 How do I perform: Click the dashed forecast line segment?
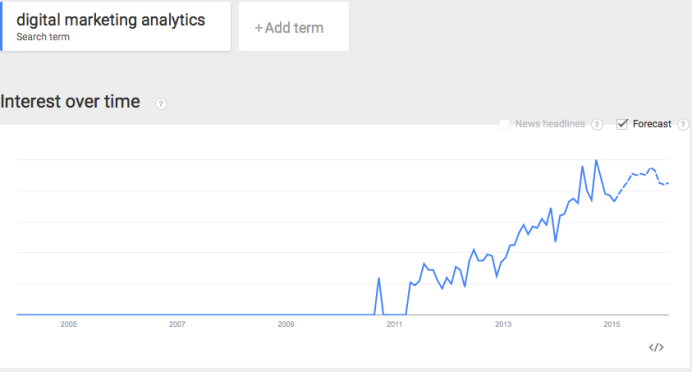tap(642, 179)
